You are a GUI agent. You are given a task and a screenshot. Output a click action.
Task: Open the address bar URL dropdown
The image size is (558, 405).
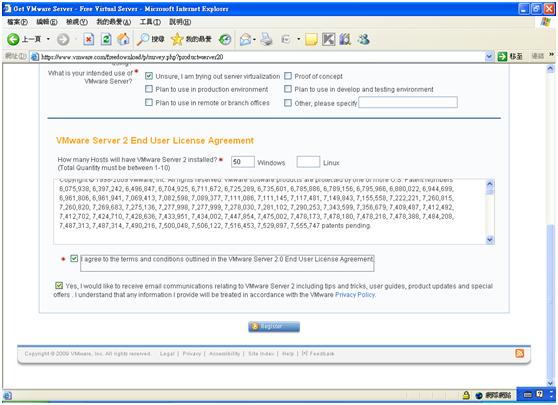click(x=489, y=56)
